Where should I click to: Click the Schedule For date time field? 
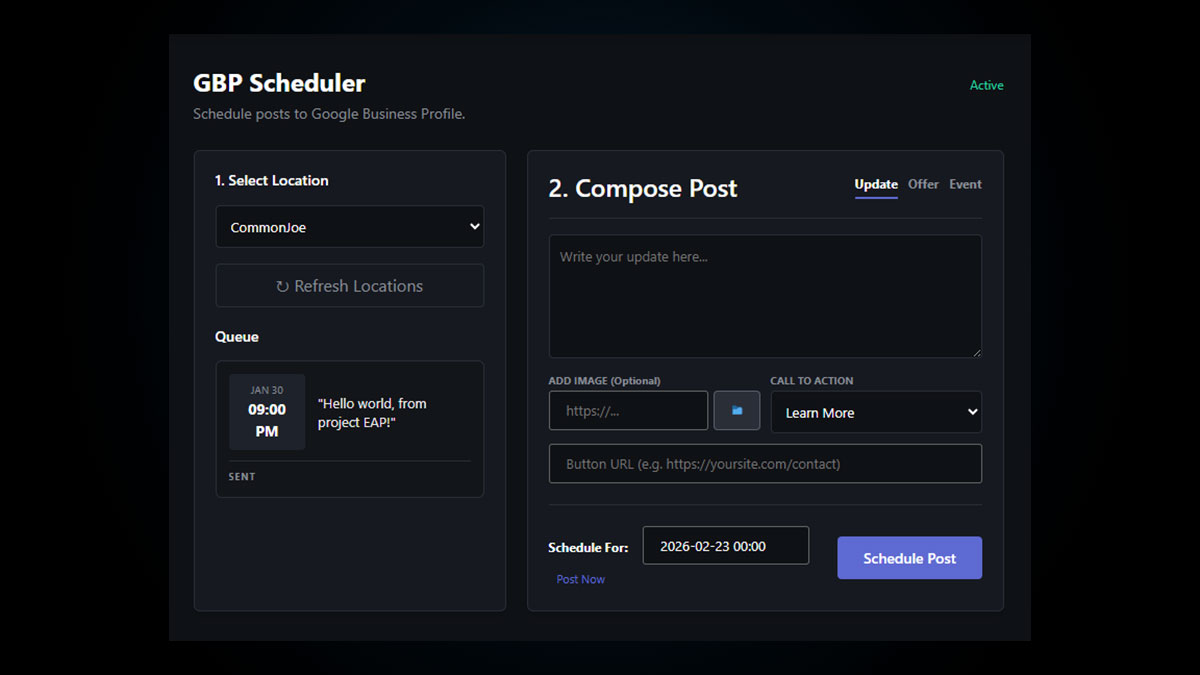point(725,546)
